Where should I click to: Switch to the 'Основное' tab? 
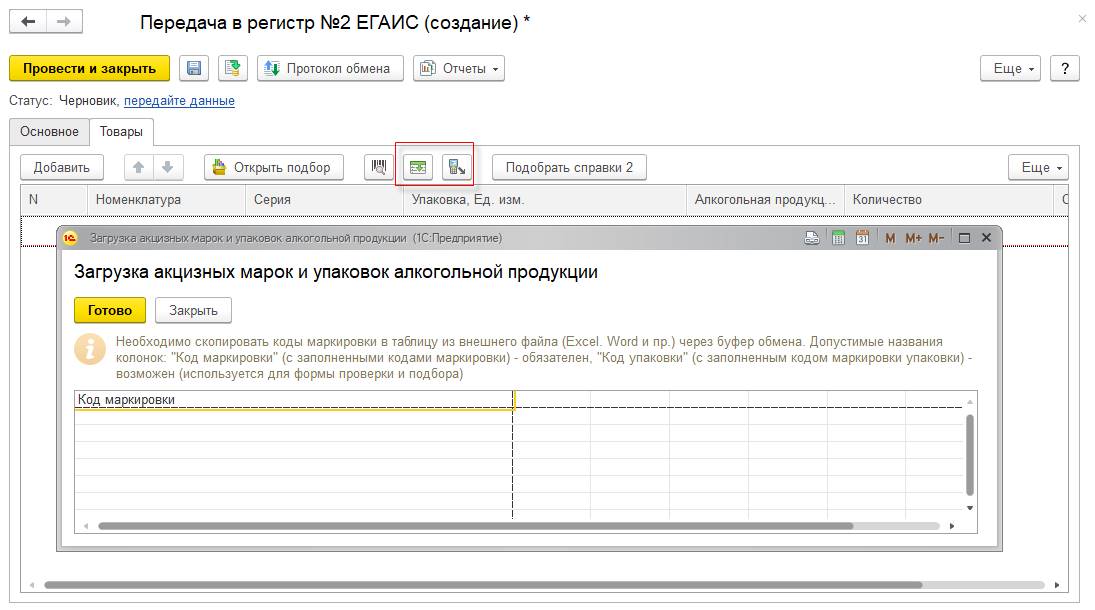(49, 131)
